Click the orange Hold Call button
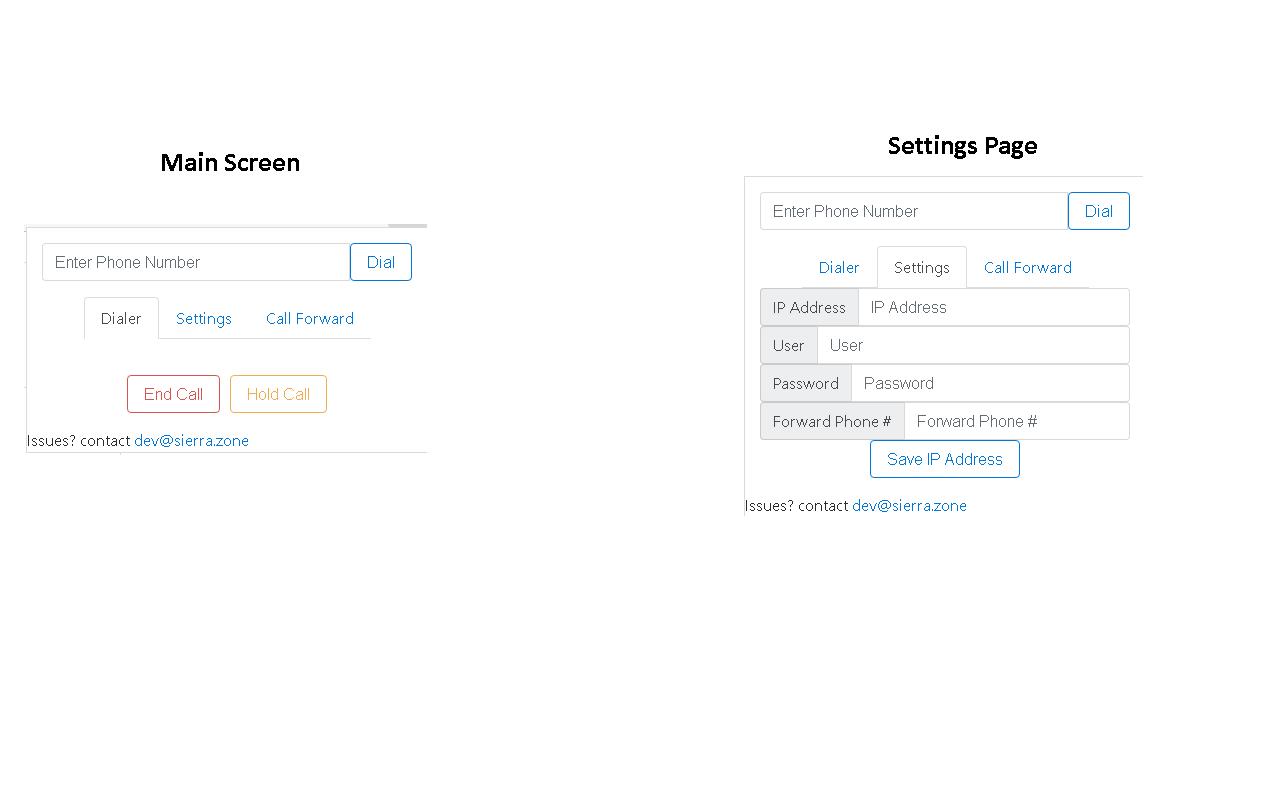Viewport: 1280px width, 800px height. (x=278, y=394)
